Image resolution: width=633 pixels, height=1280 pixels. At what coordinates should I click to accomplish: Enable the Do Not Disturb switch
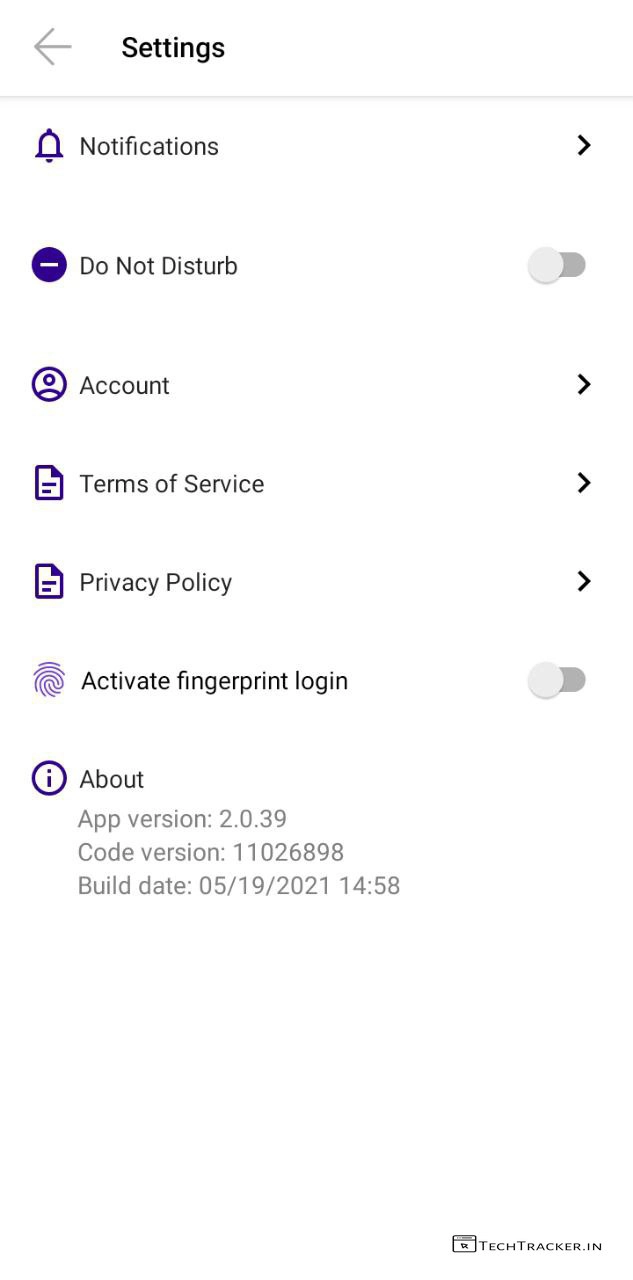[x=557, y=265]
